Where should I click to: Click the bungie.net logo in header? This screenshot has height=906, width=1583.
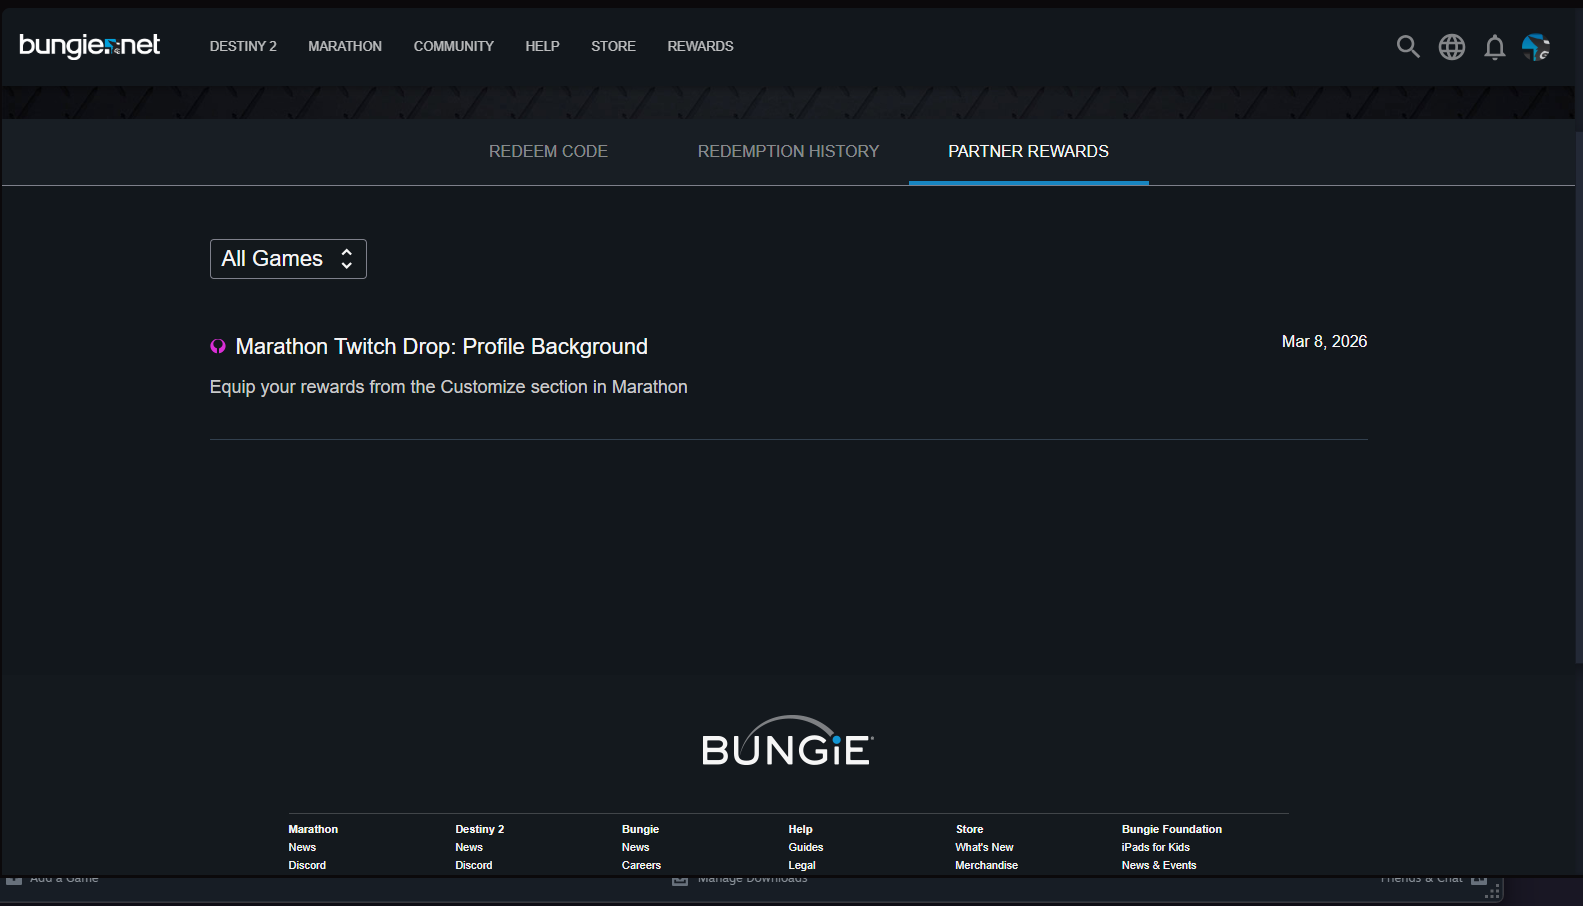[89, 45]
